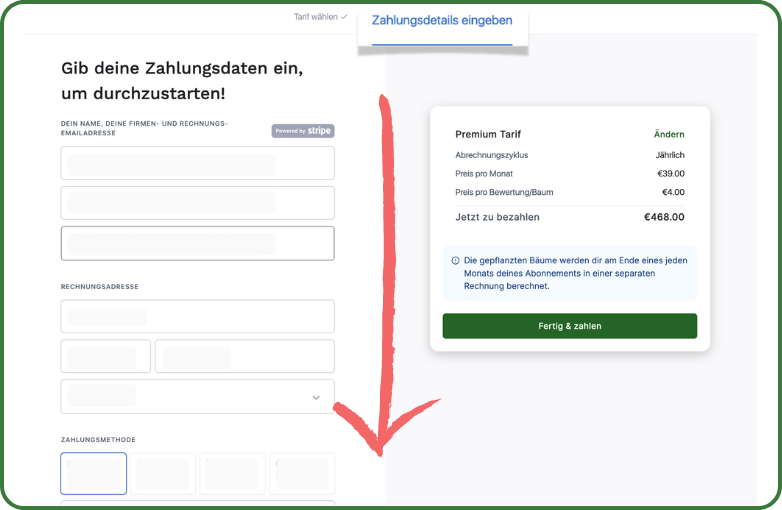Click the short left field under Rechnungsadresse
The image size is (782, 510).
point(105,356)
